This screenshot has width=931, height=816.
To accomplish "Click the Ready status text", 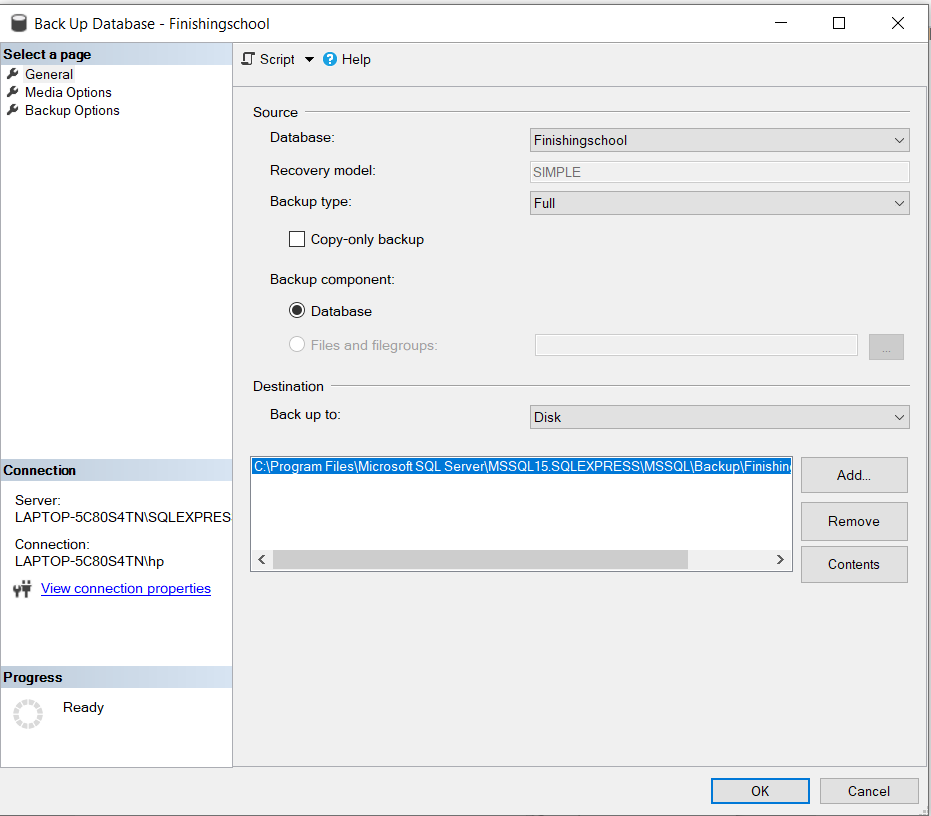I will [x=83, y=707].
